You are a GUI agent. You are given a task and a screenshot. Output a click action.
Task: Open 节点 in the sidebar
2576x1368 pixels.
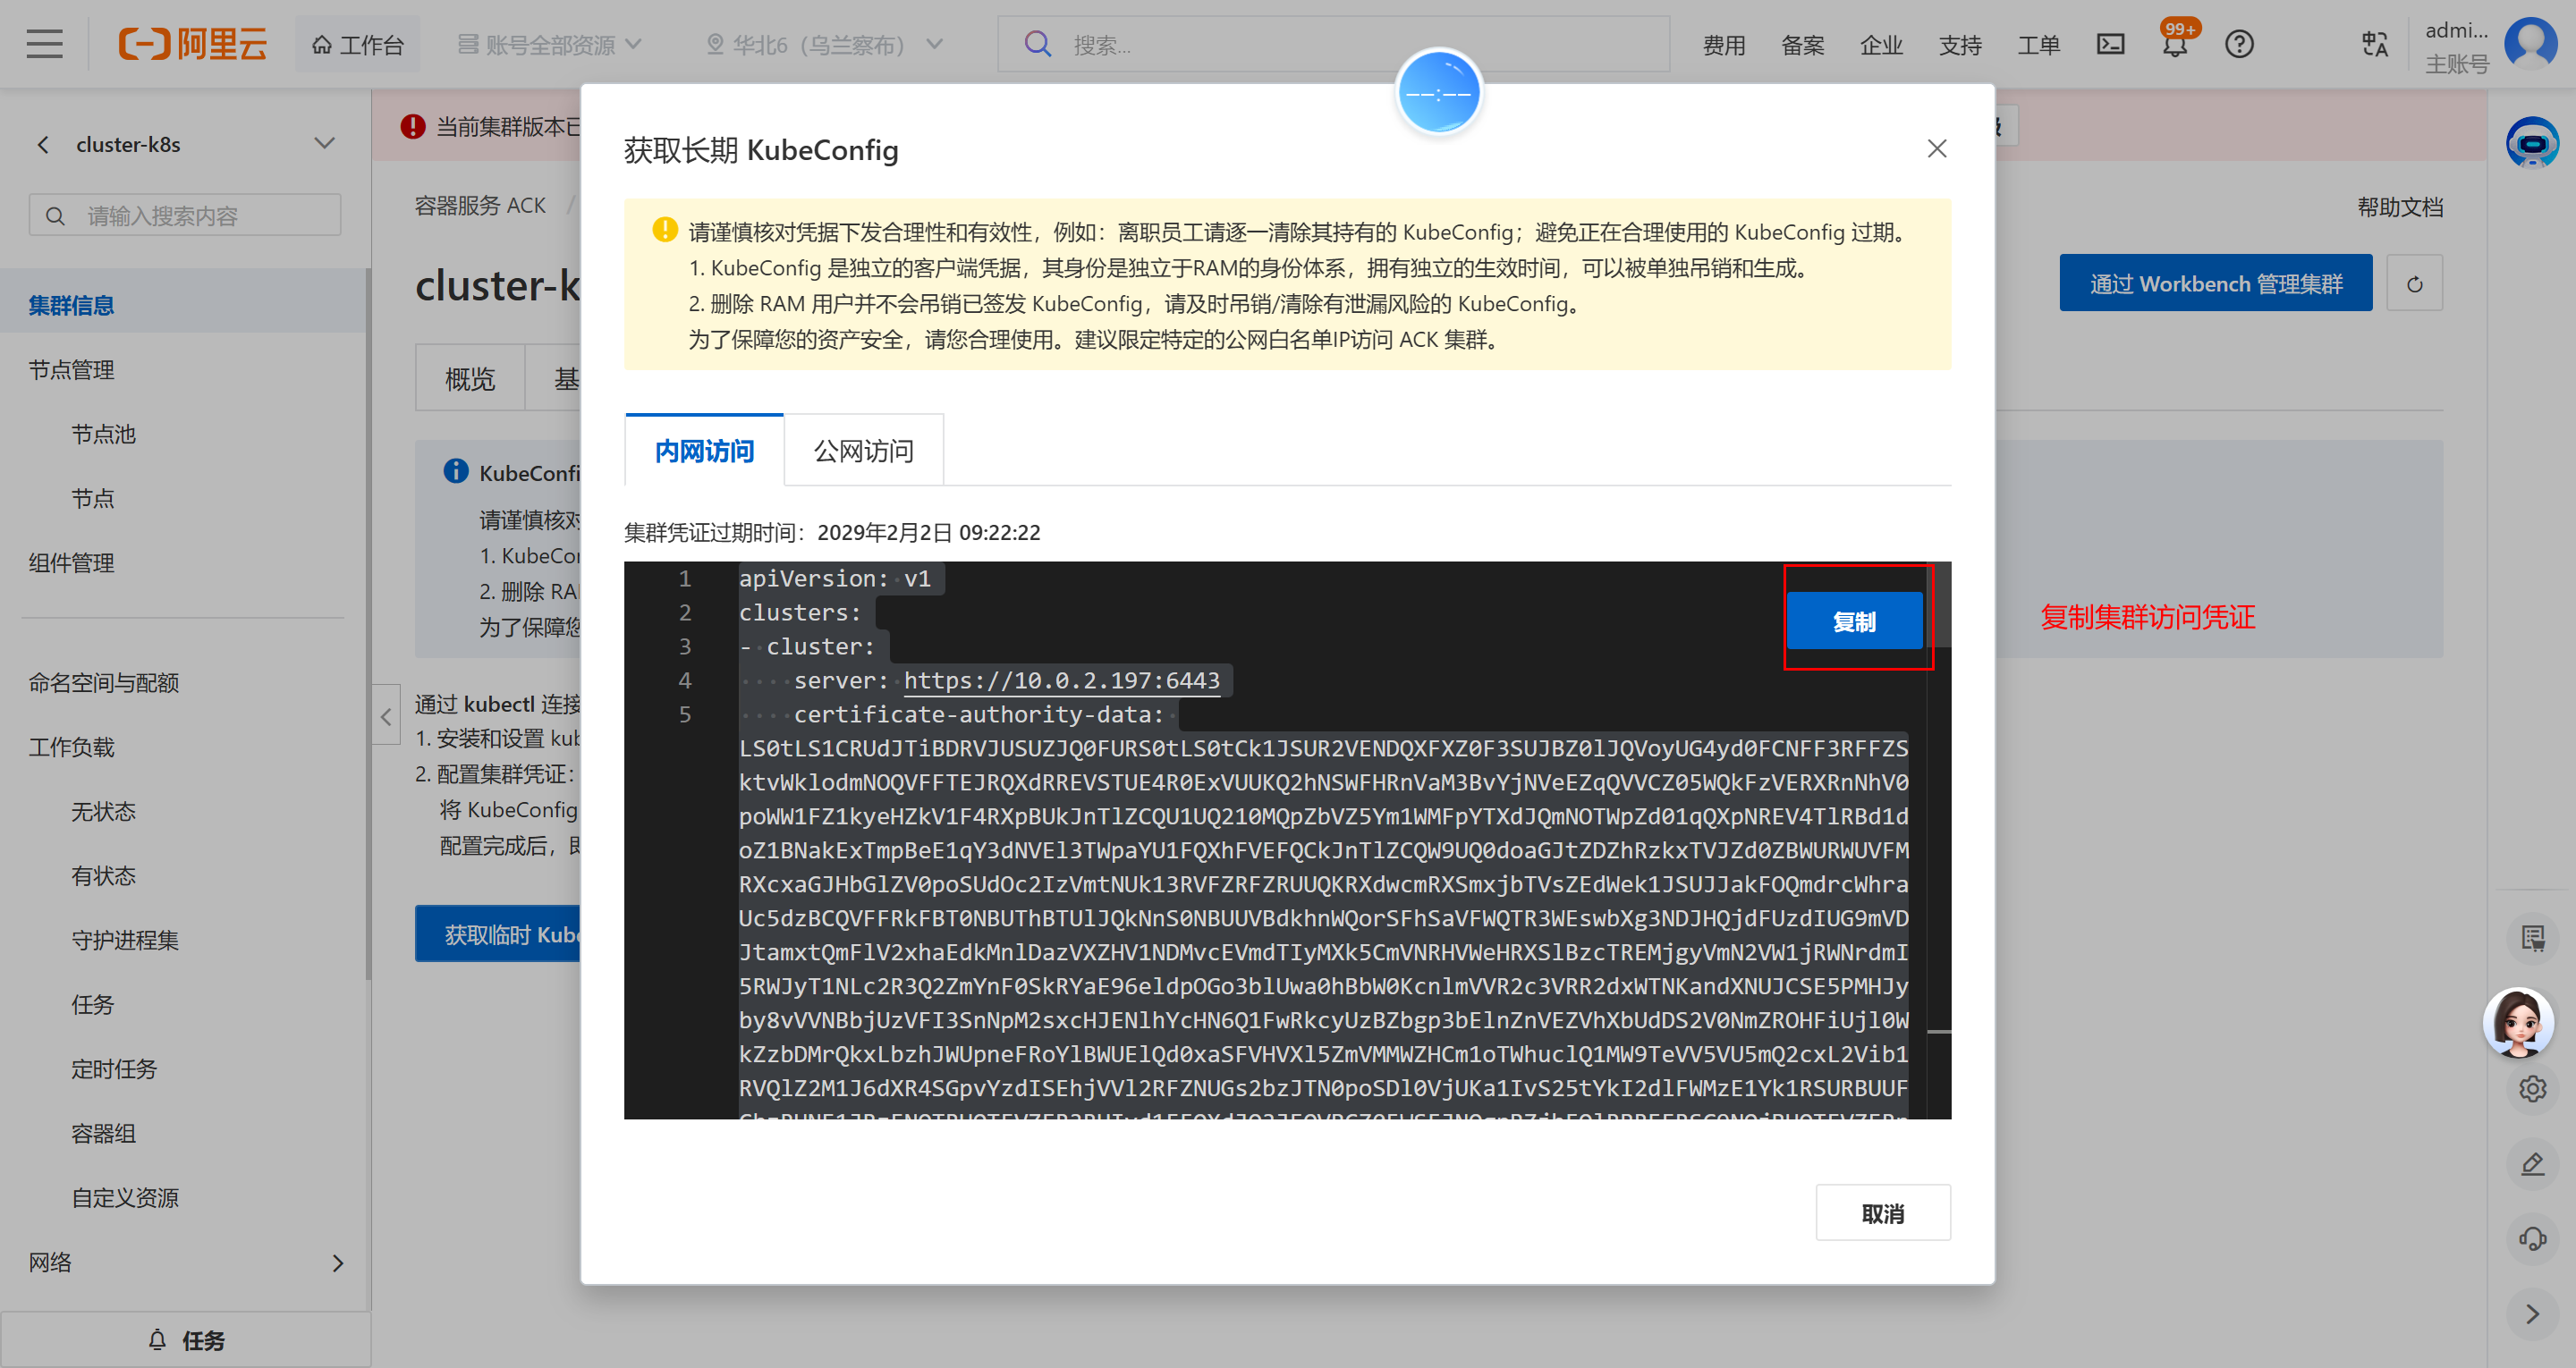tap(92, 497)
